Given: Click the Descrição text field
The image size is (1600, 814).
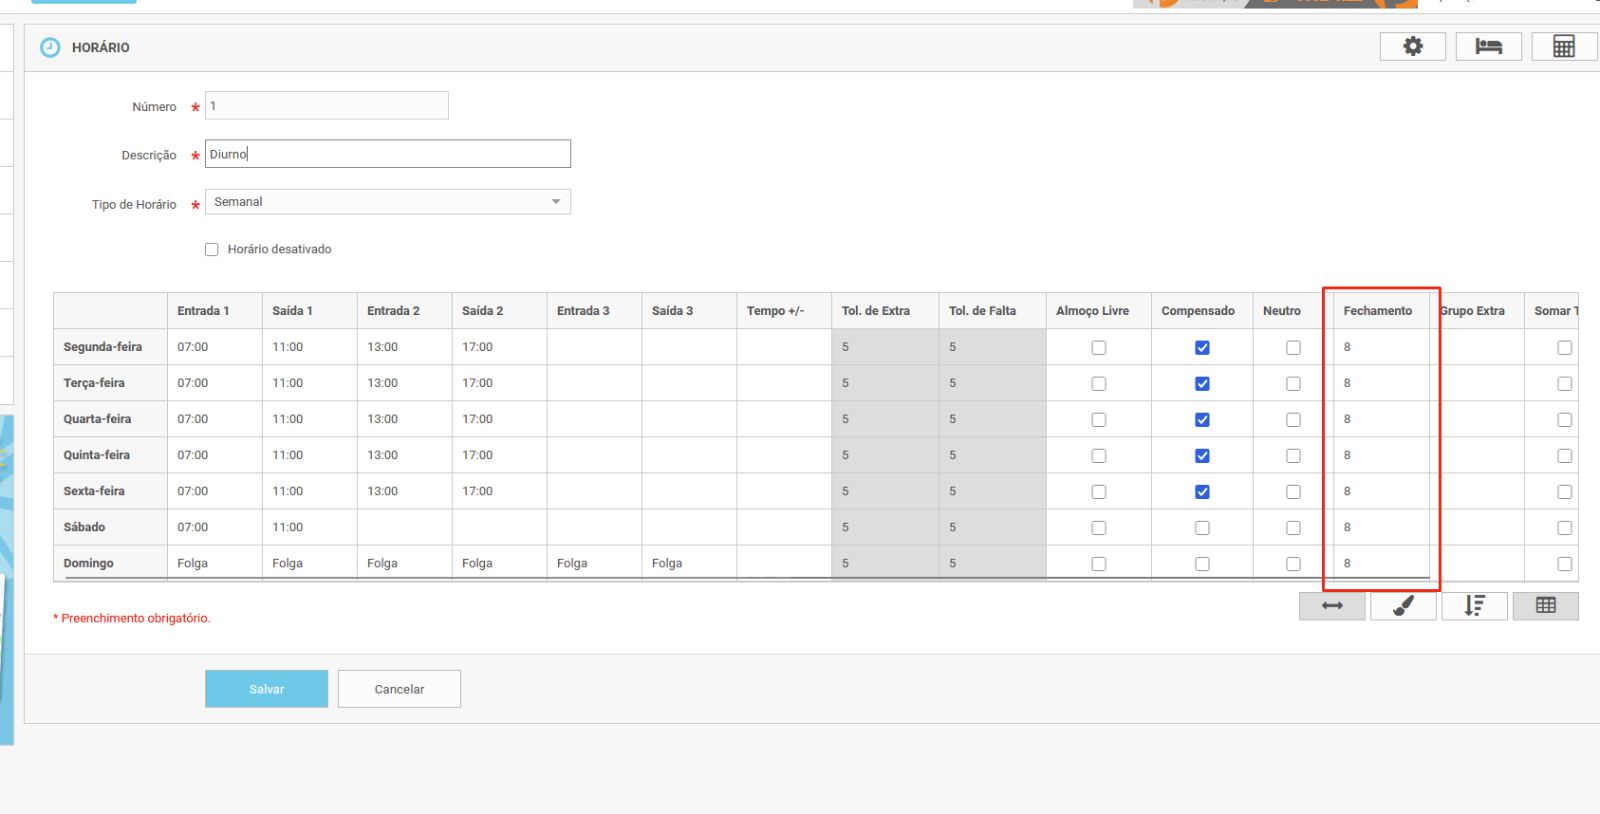Looking at the screenshot, I should [387, 154].
